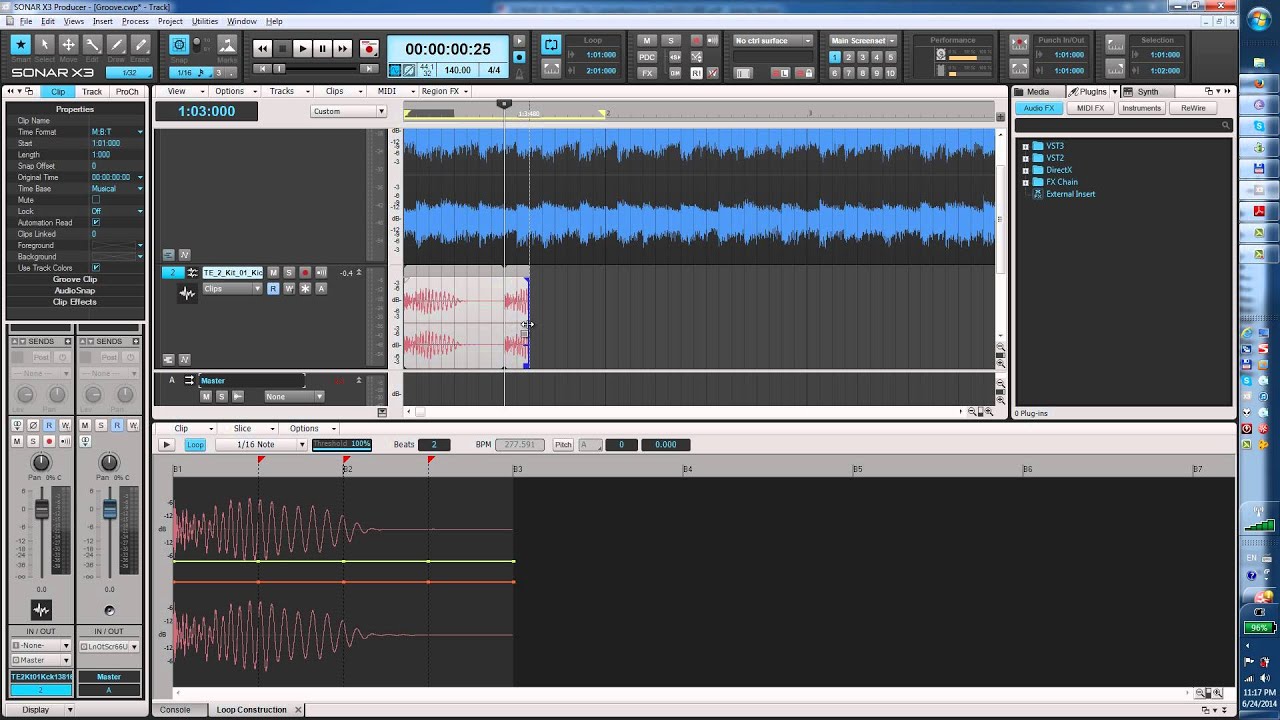Screen dimensions: 1280x720
Task: Enable automation Write on track 2
Action: point(289,288)
